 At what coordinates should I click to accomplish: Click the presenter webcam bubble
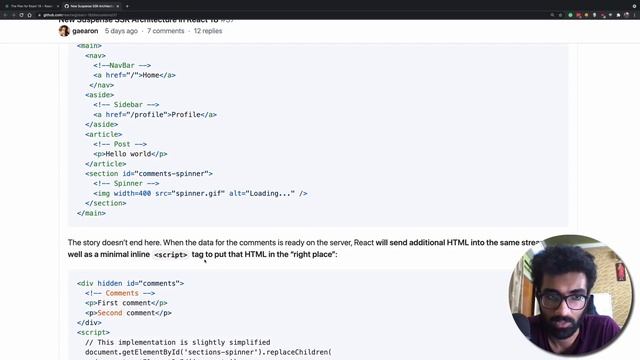571,295
